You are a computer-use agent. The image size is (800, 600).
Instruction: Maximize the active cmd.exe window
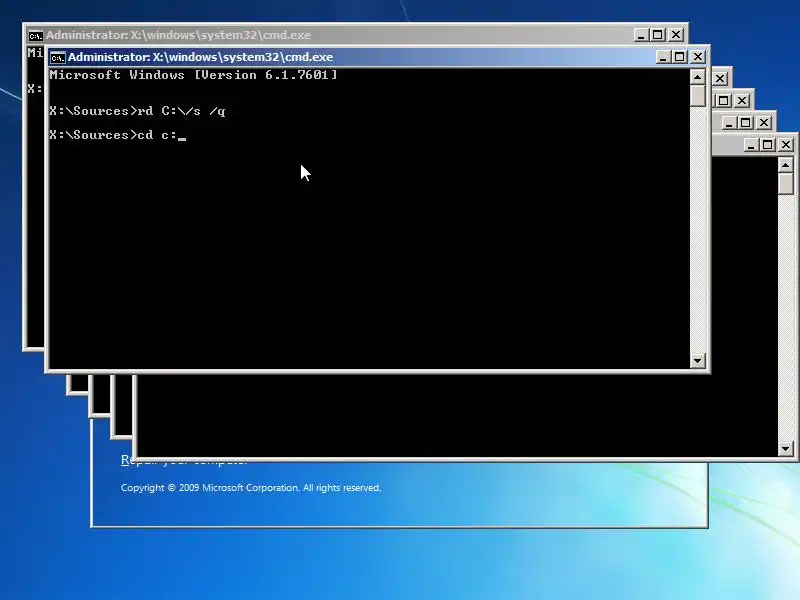680,57
